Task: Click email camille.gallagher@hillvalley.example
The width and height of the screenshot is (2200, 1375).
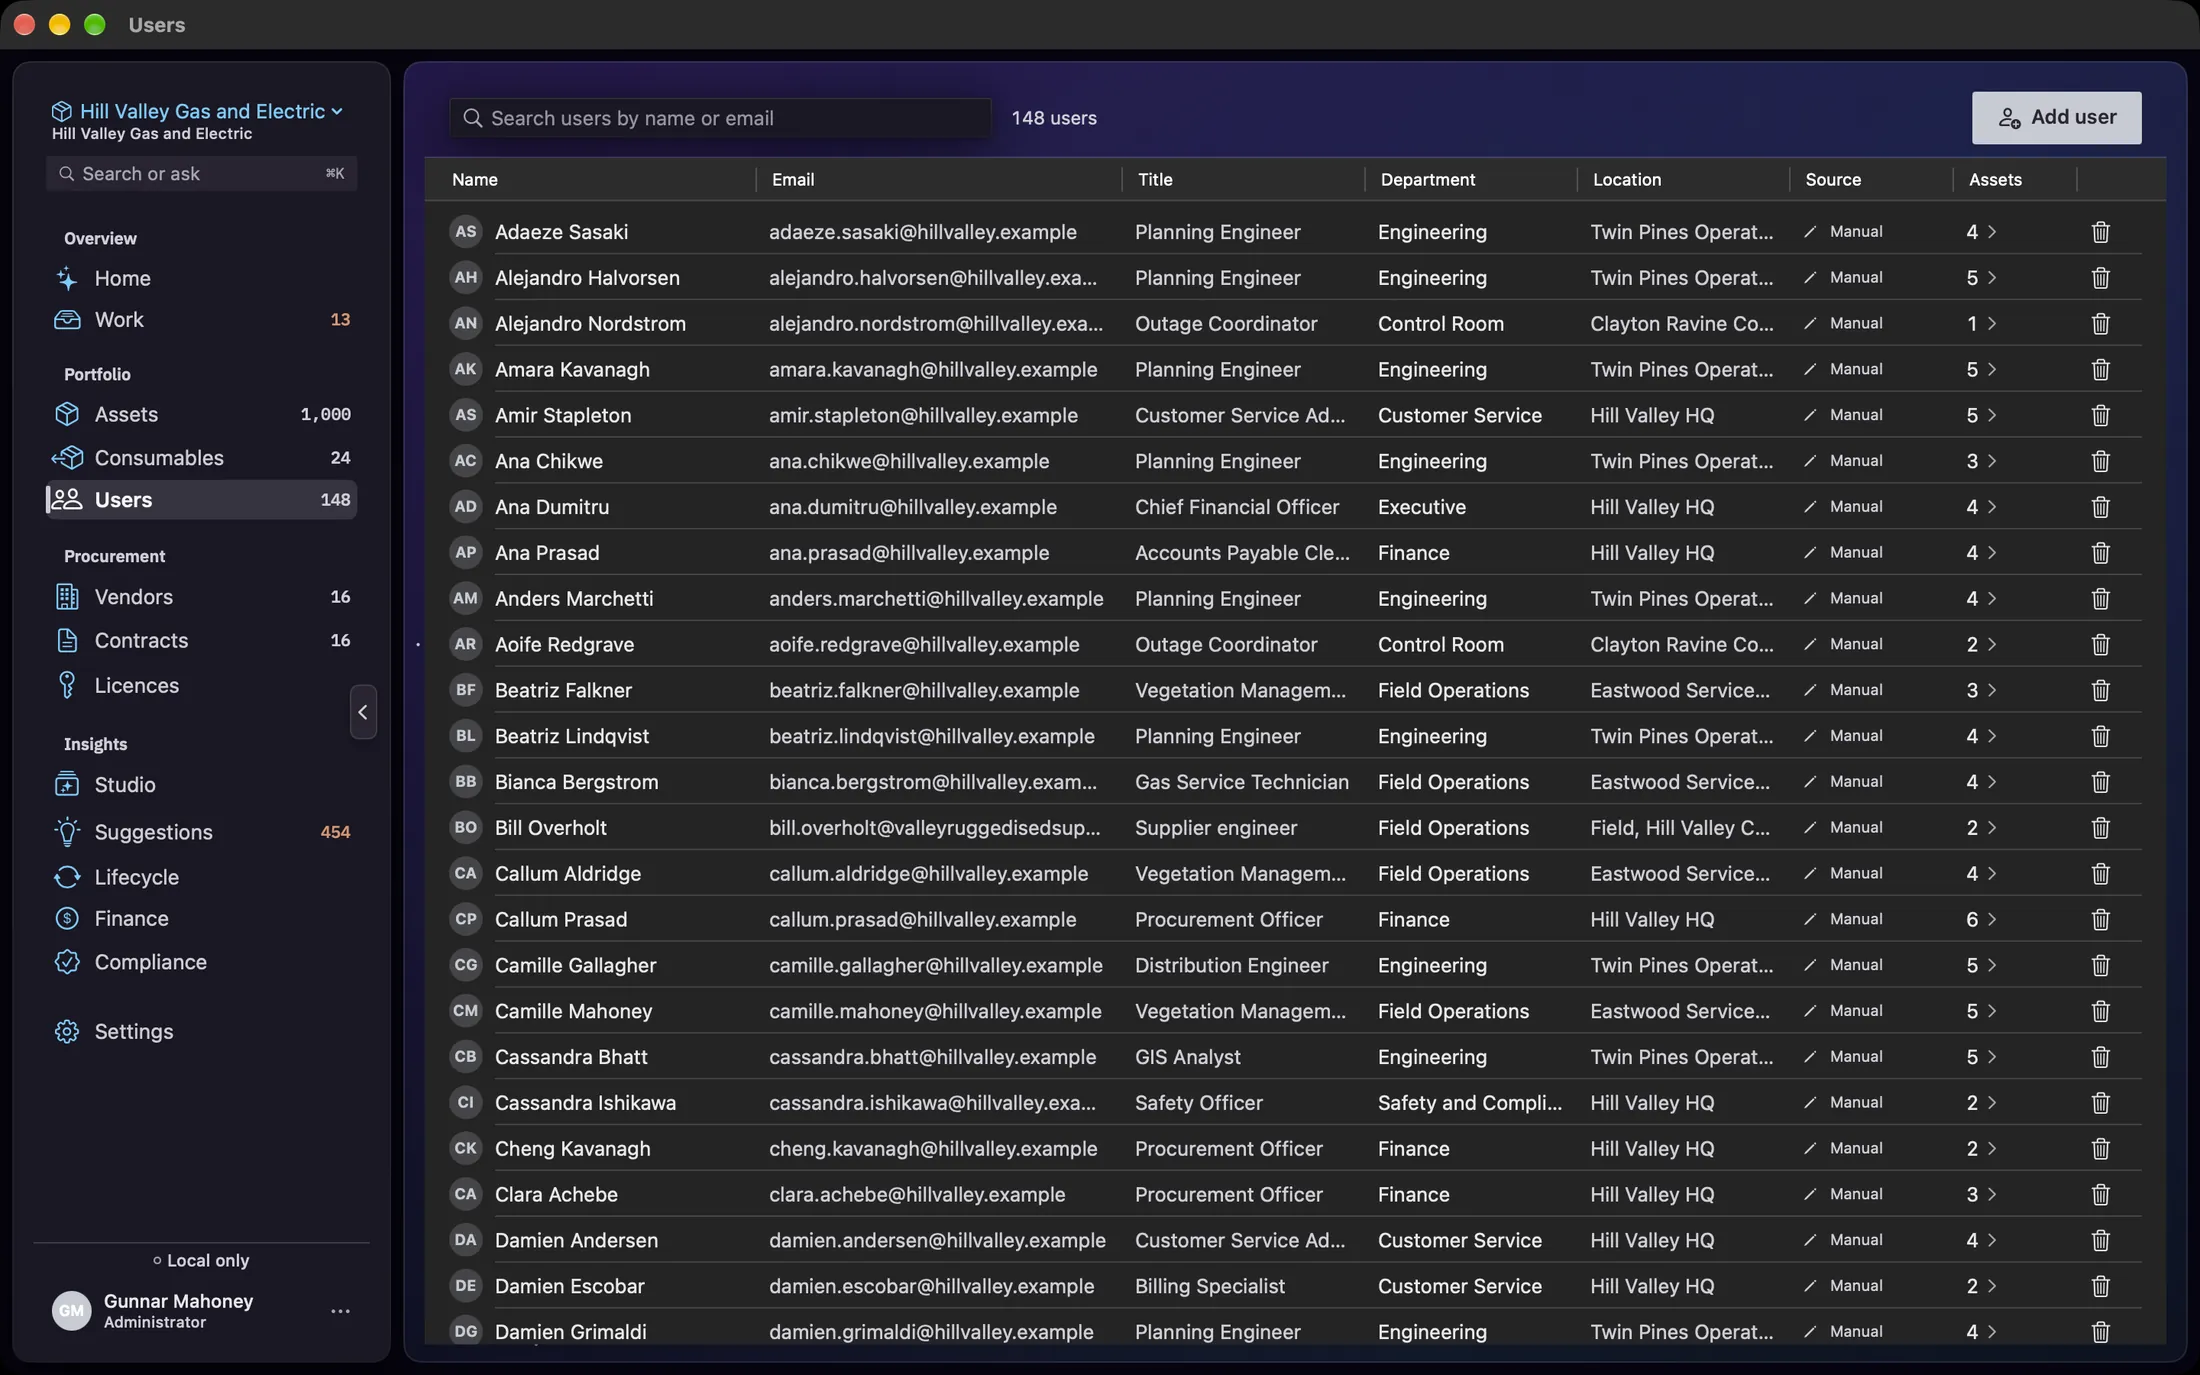Action: 935,966
